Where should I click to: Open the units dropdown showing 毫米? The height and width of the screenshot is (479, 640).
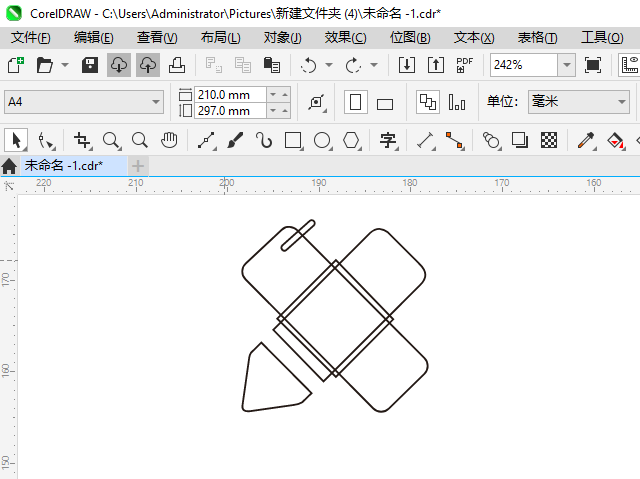[x=579, y=102]
